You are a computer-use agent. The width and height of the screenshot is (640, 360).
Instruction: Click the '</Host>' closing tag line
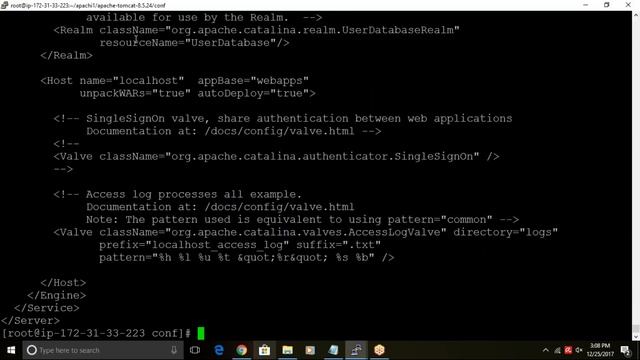(x=63, y=283)
